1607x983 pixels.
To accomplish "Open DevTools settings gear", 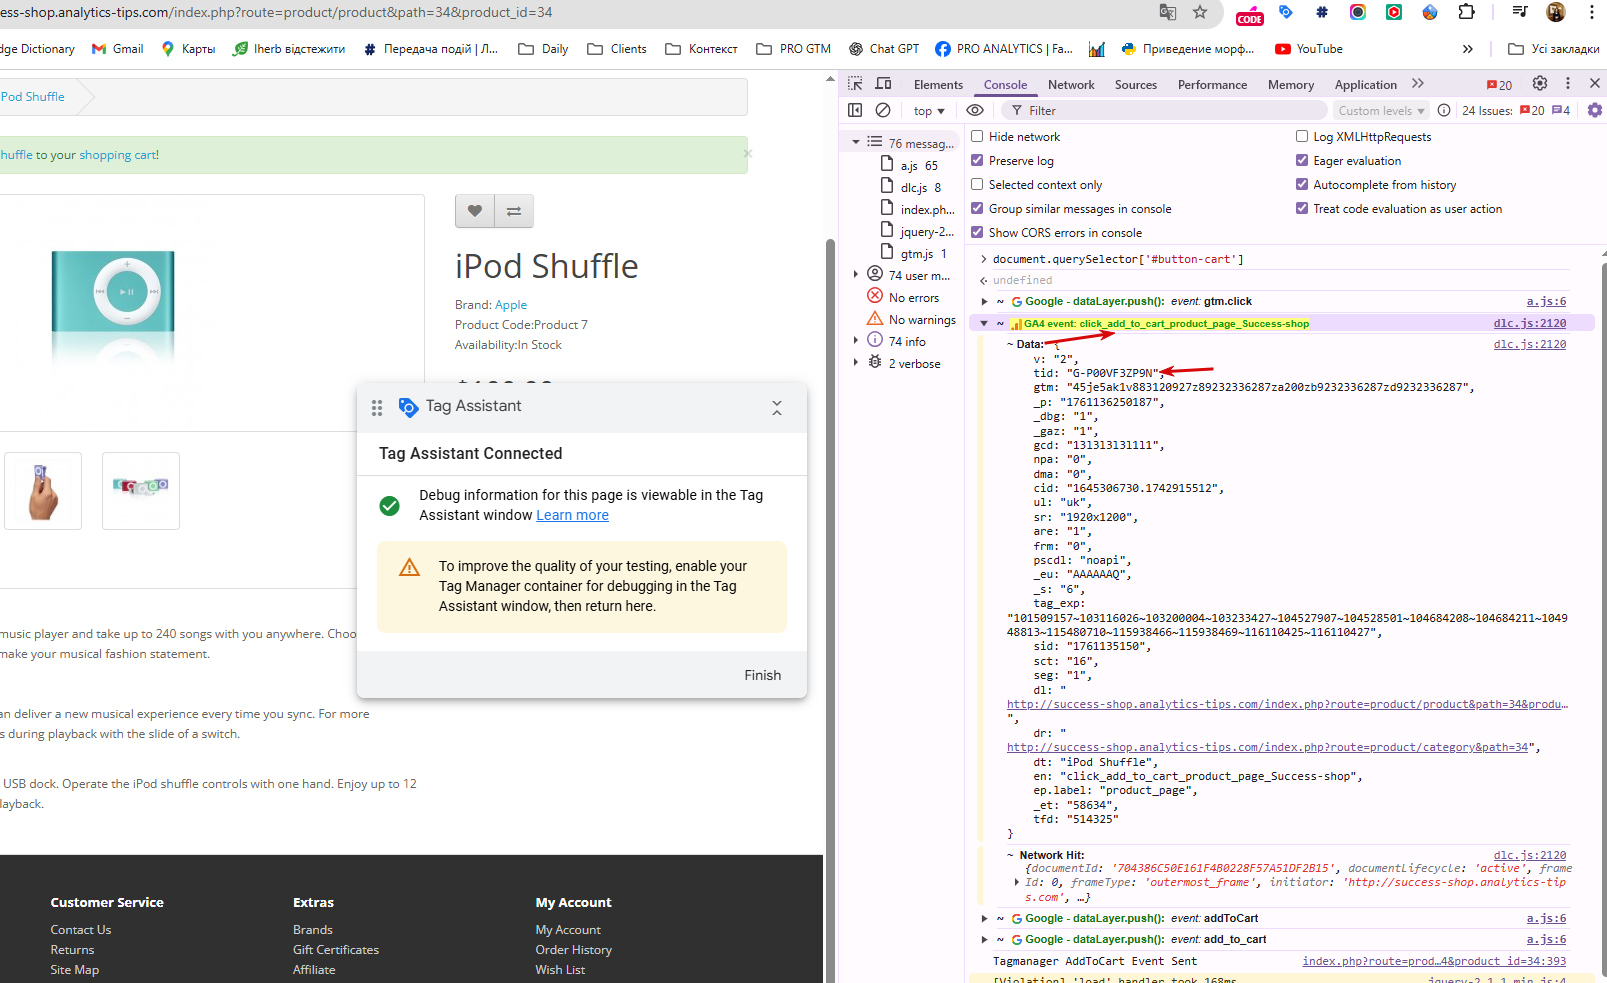I will point(1540,84).
